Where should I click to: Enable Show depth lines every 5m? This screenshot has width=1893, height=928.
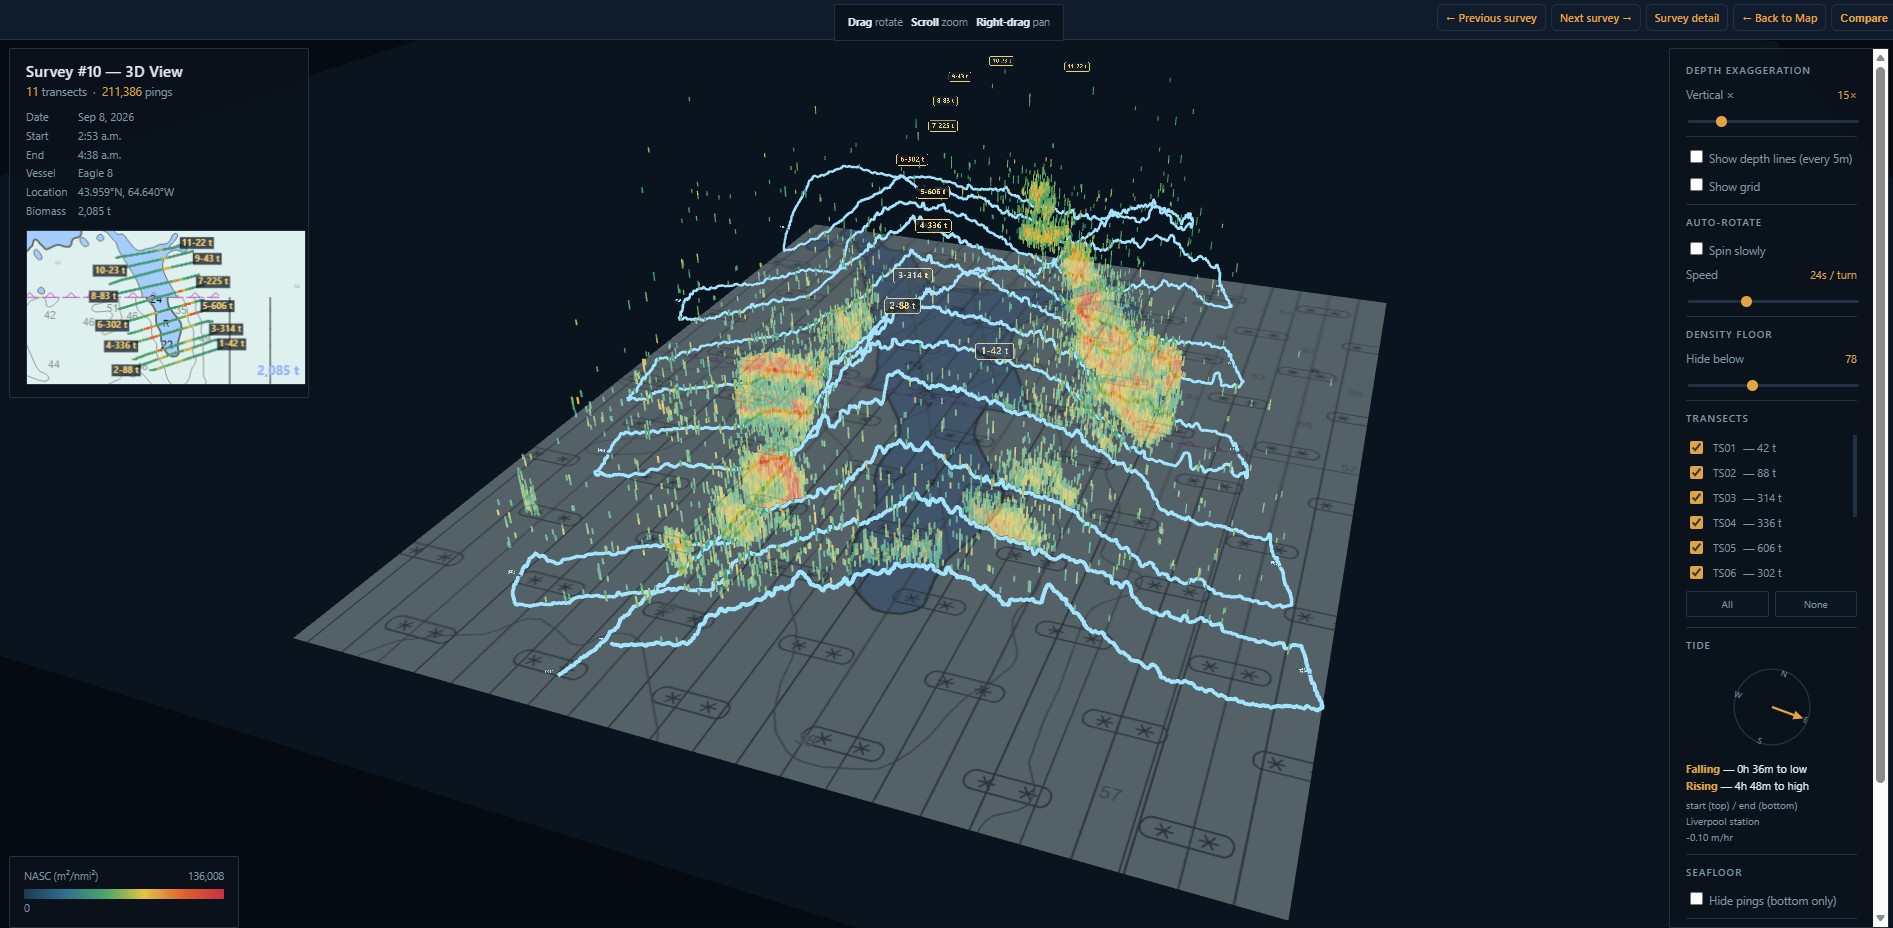pyautogui.click(x=1696, y=157)
